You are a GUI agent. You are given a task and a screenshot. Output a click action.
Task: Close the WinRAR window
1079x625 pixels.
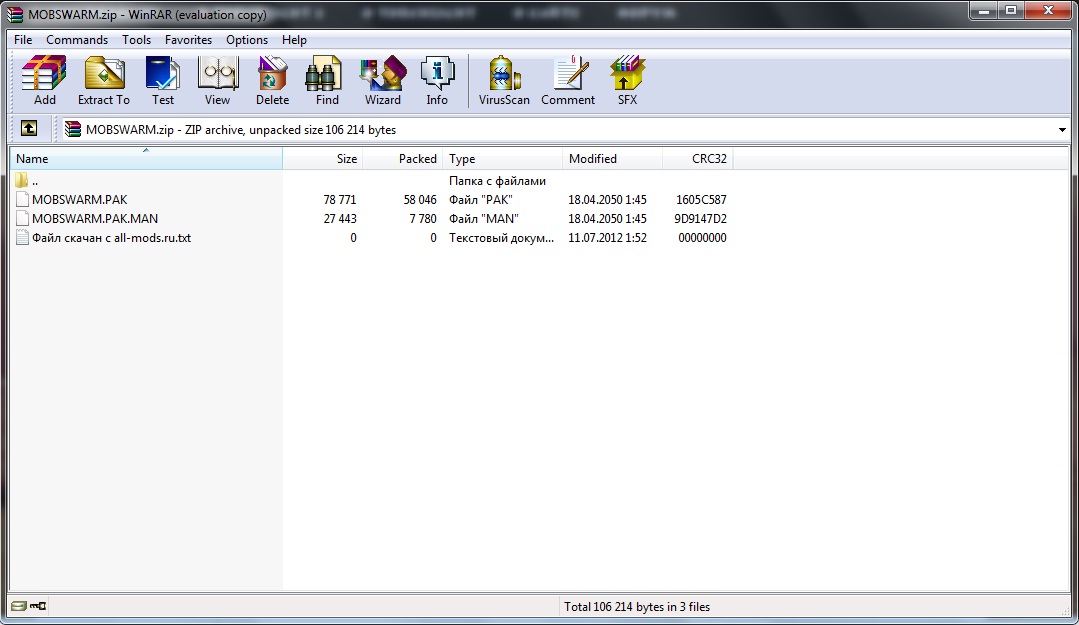click(x=1048, y=11)
